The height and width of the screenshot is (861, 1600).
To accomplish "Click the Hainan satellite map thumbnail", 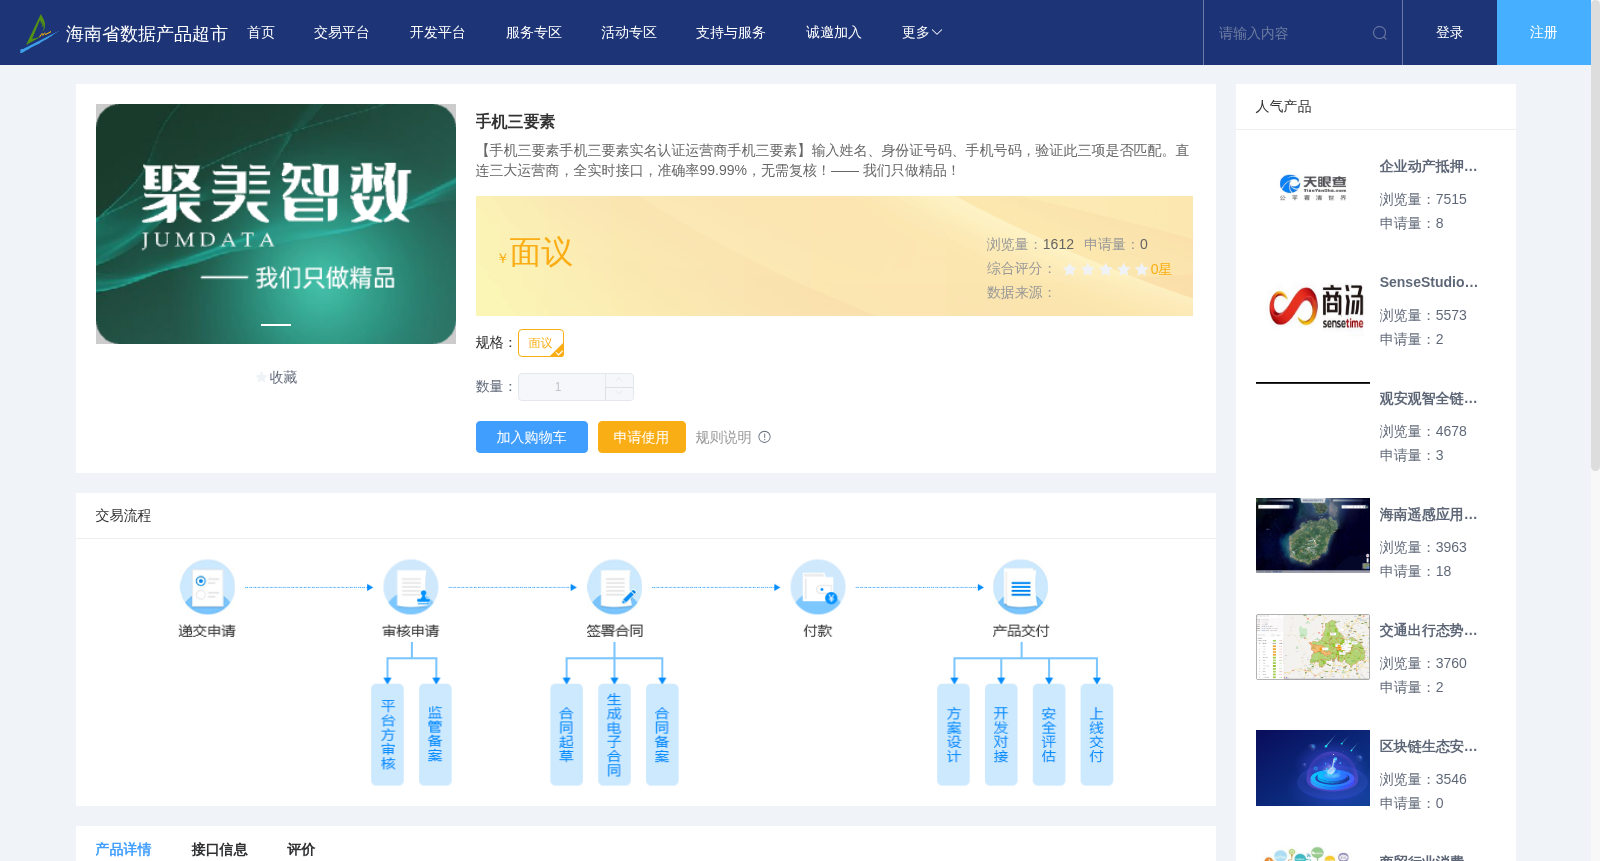I will (x=1313, y=536).
